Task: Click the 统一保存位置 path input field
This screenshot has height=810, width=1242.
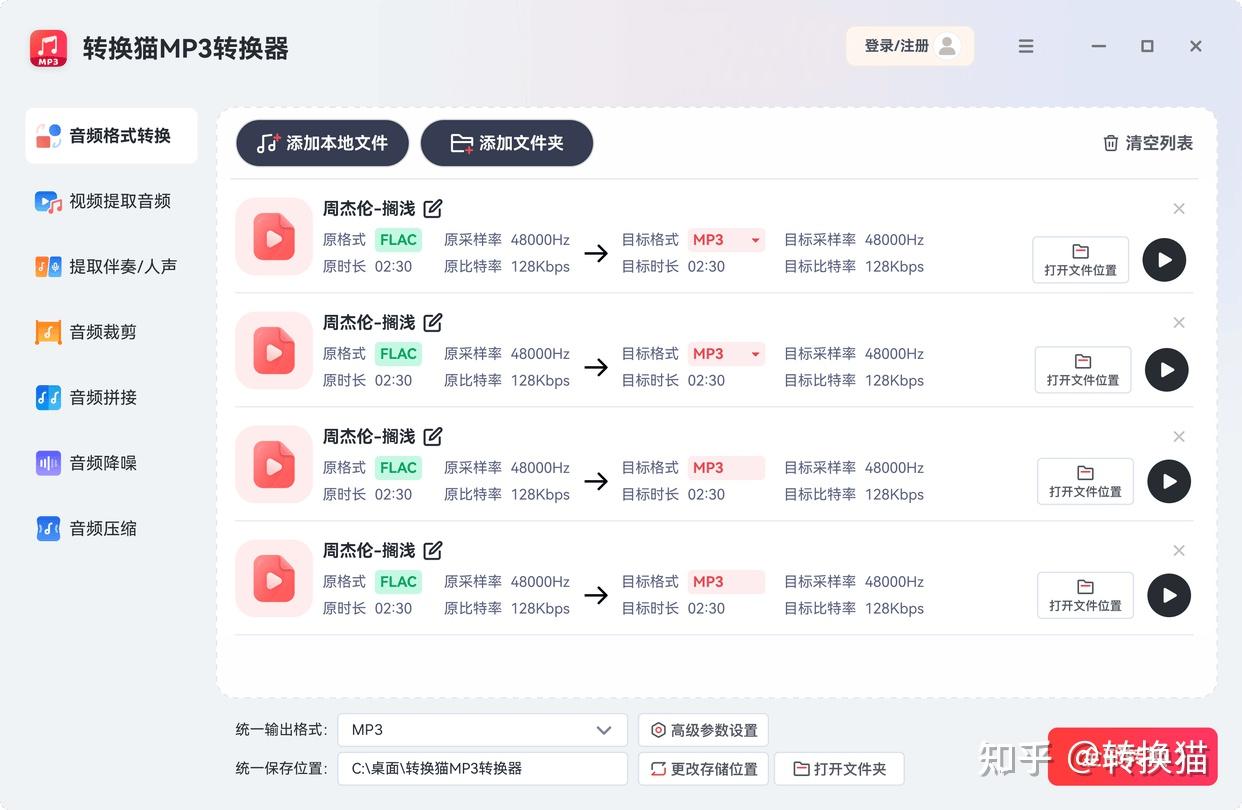Action: tap(482, 768)
